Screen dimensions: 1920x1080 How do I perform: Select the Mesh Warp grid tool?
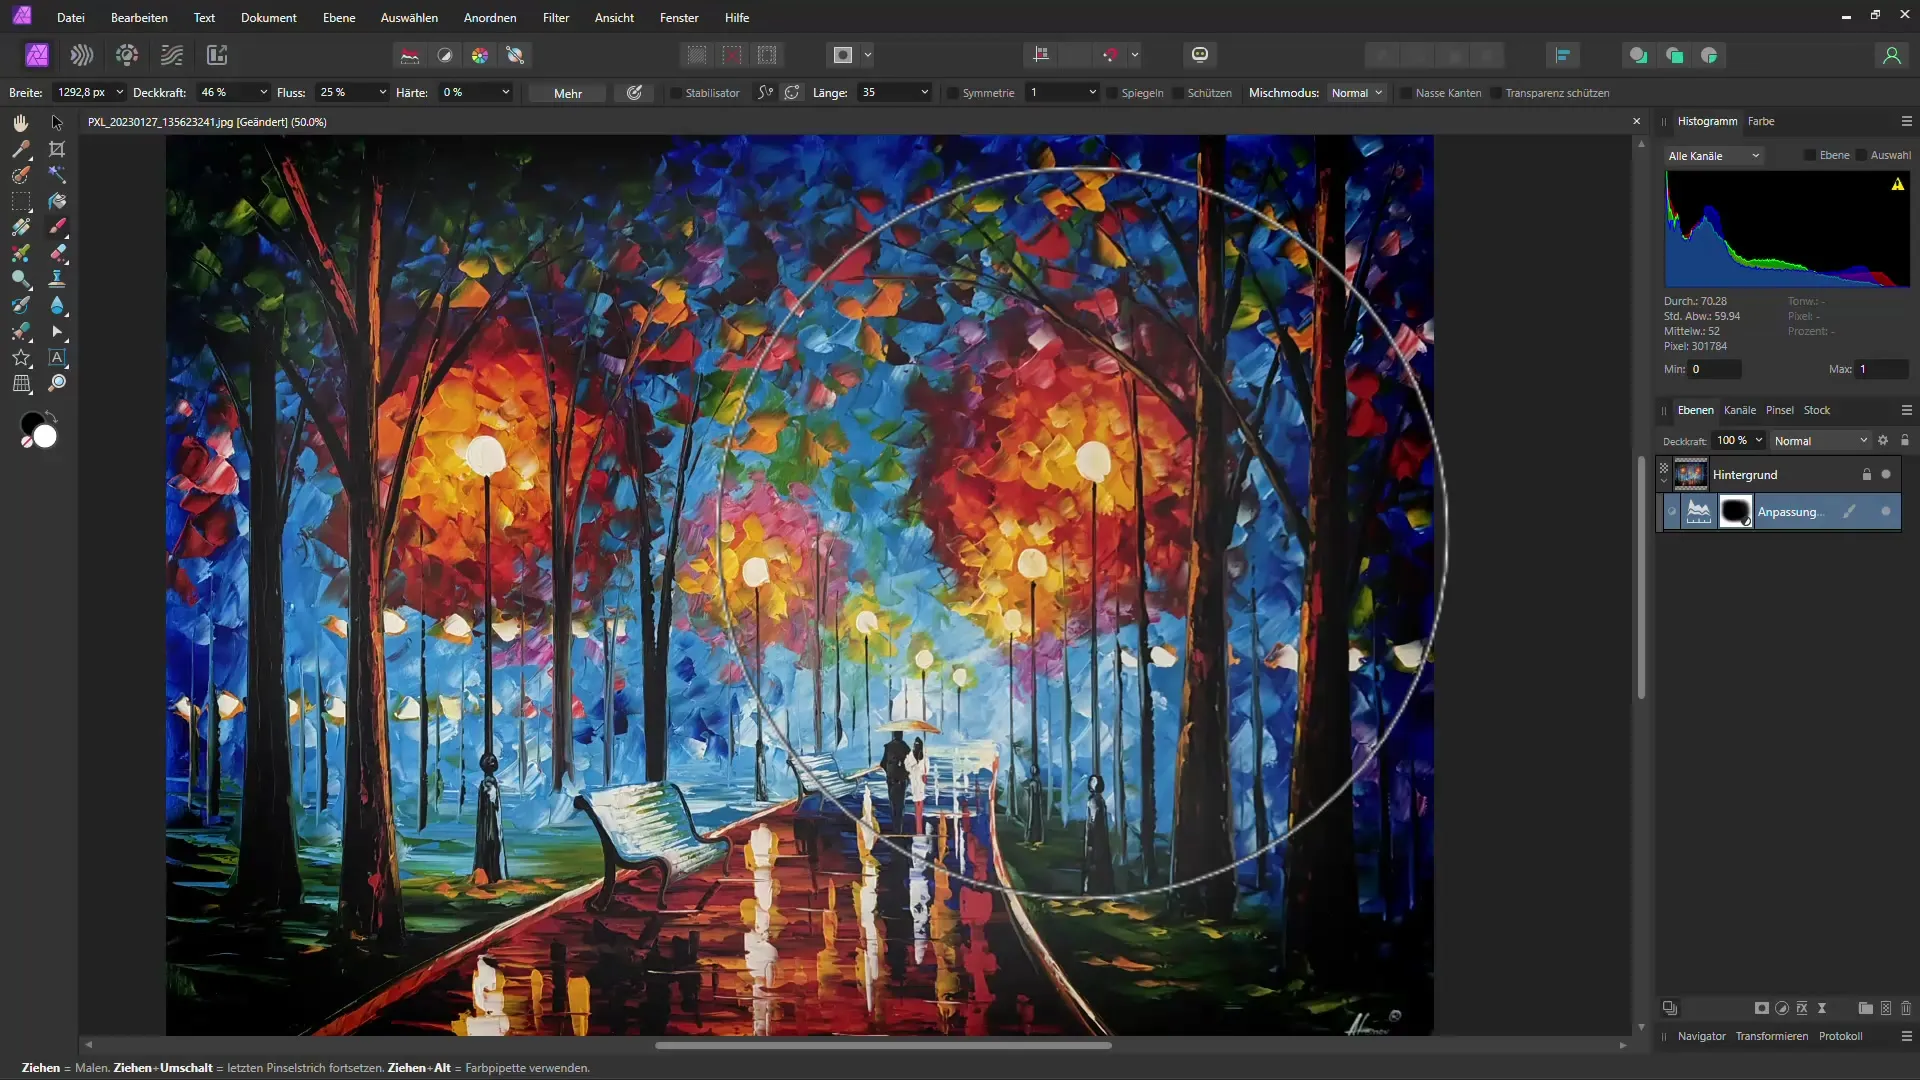(20, 383)
